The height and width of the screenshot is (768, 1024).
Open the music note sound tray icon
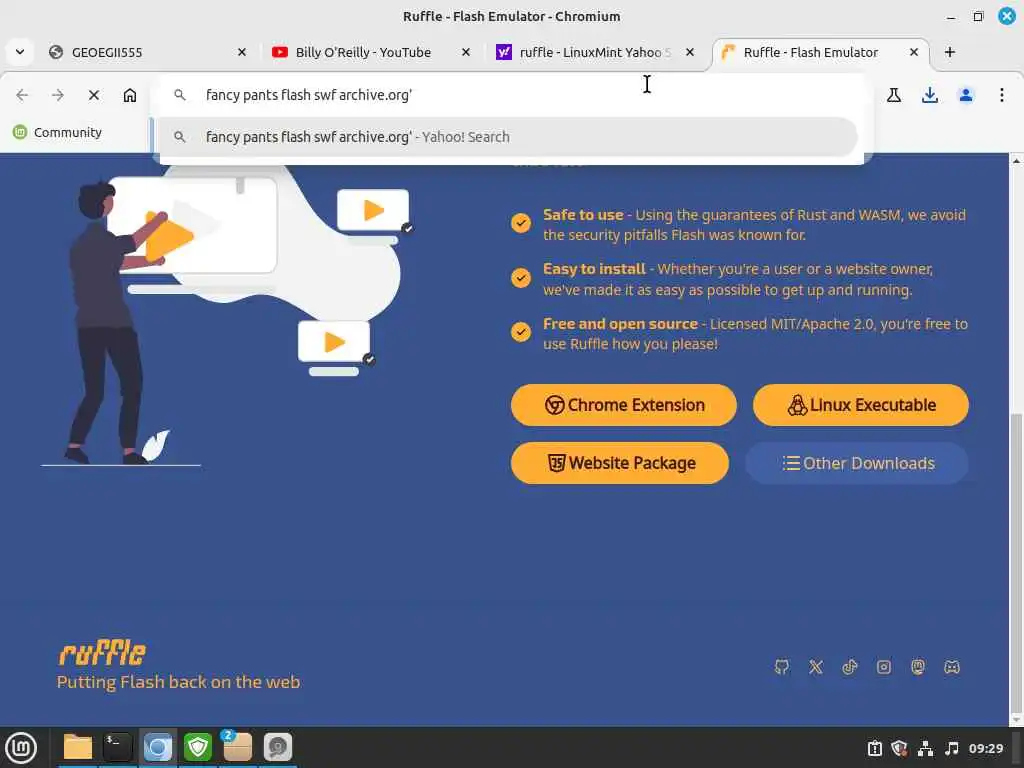coord(952,748)
